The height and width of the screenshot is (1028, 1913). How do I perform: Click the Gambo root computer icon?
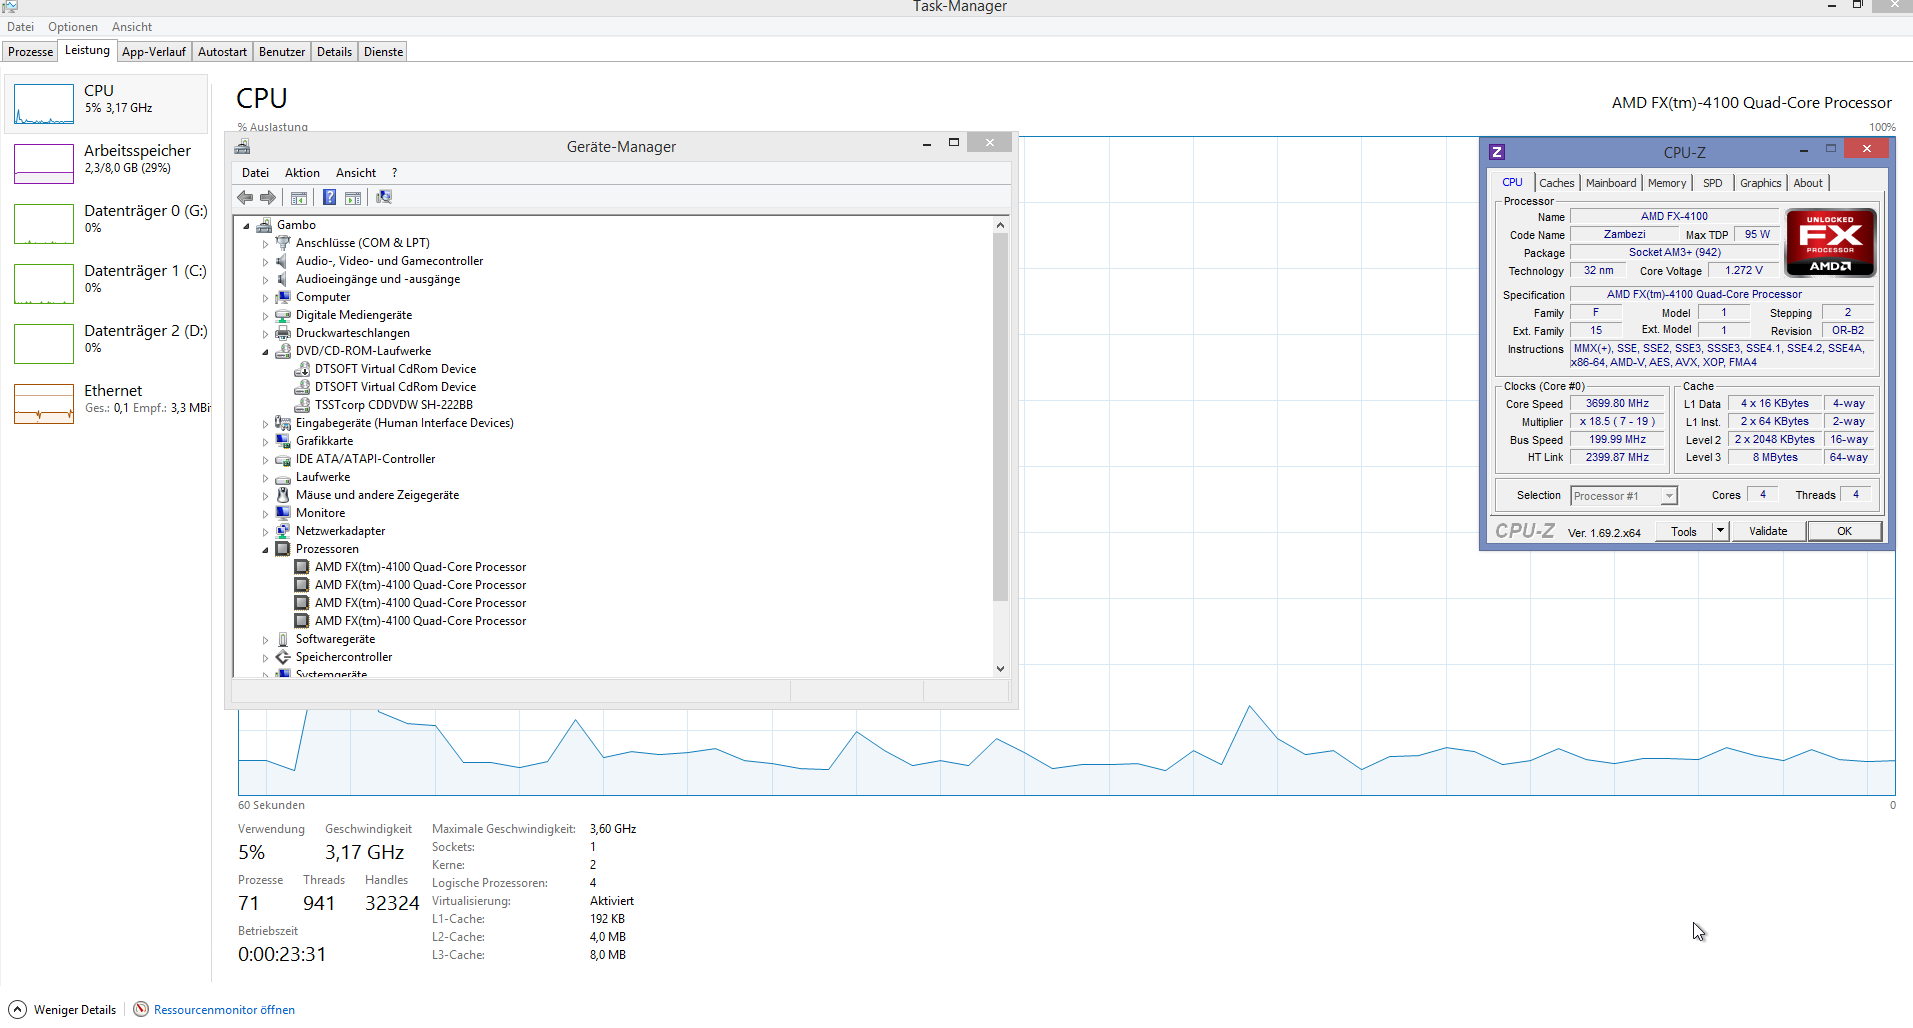click(x=264, y=225)
